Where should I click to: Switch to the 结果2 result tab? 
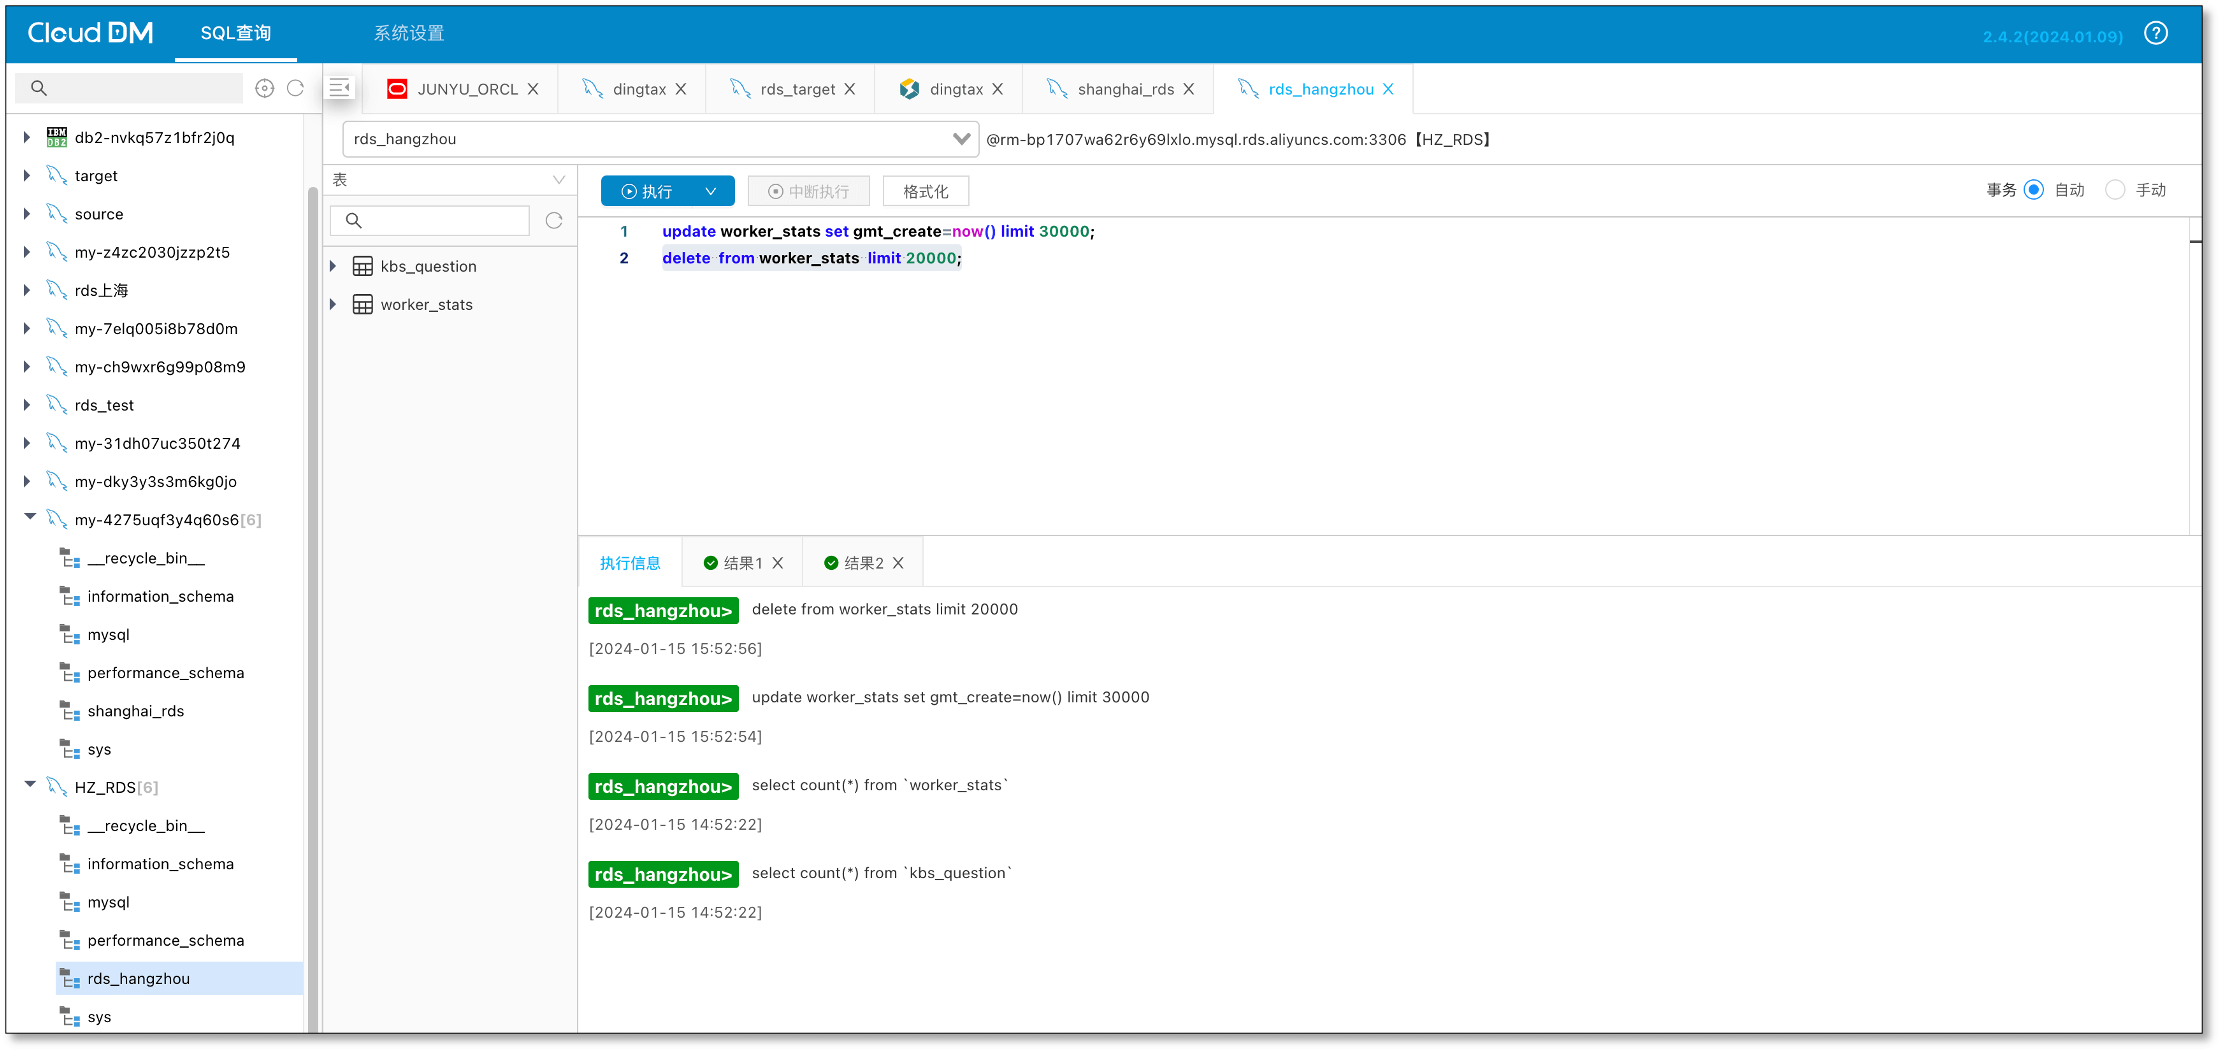pyautogui.click(x=862, y=562)
